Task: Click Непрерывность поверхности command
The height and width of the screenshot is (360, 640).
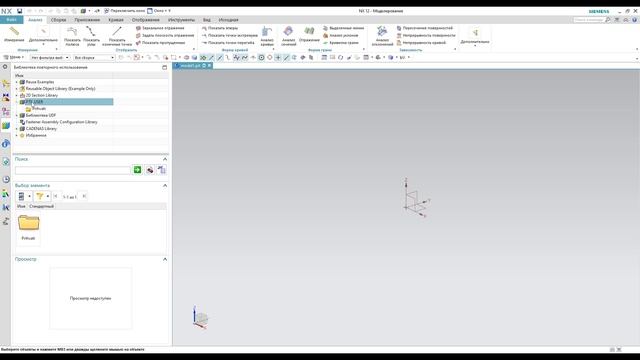Action: [426, 36]
